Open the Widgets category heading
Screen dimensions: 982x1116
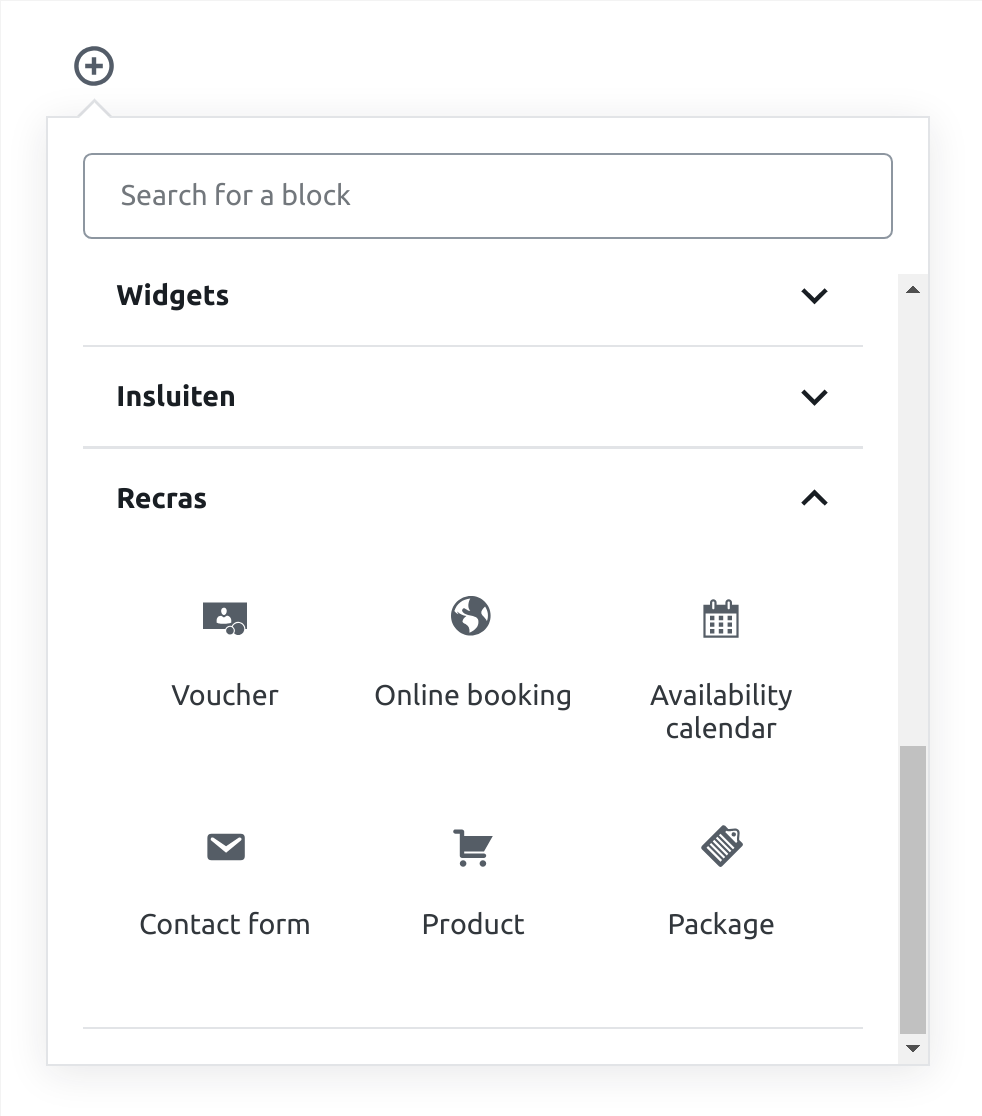point(173,295)
